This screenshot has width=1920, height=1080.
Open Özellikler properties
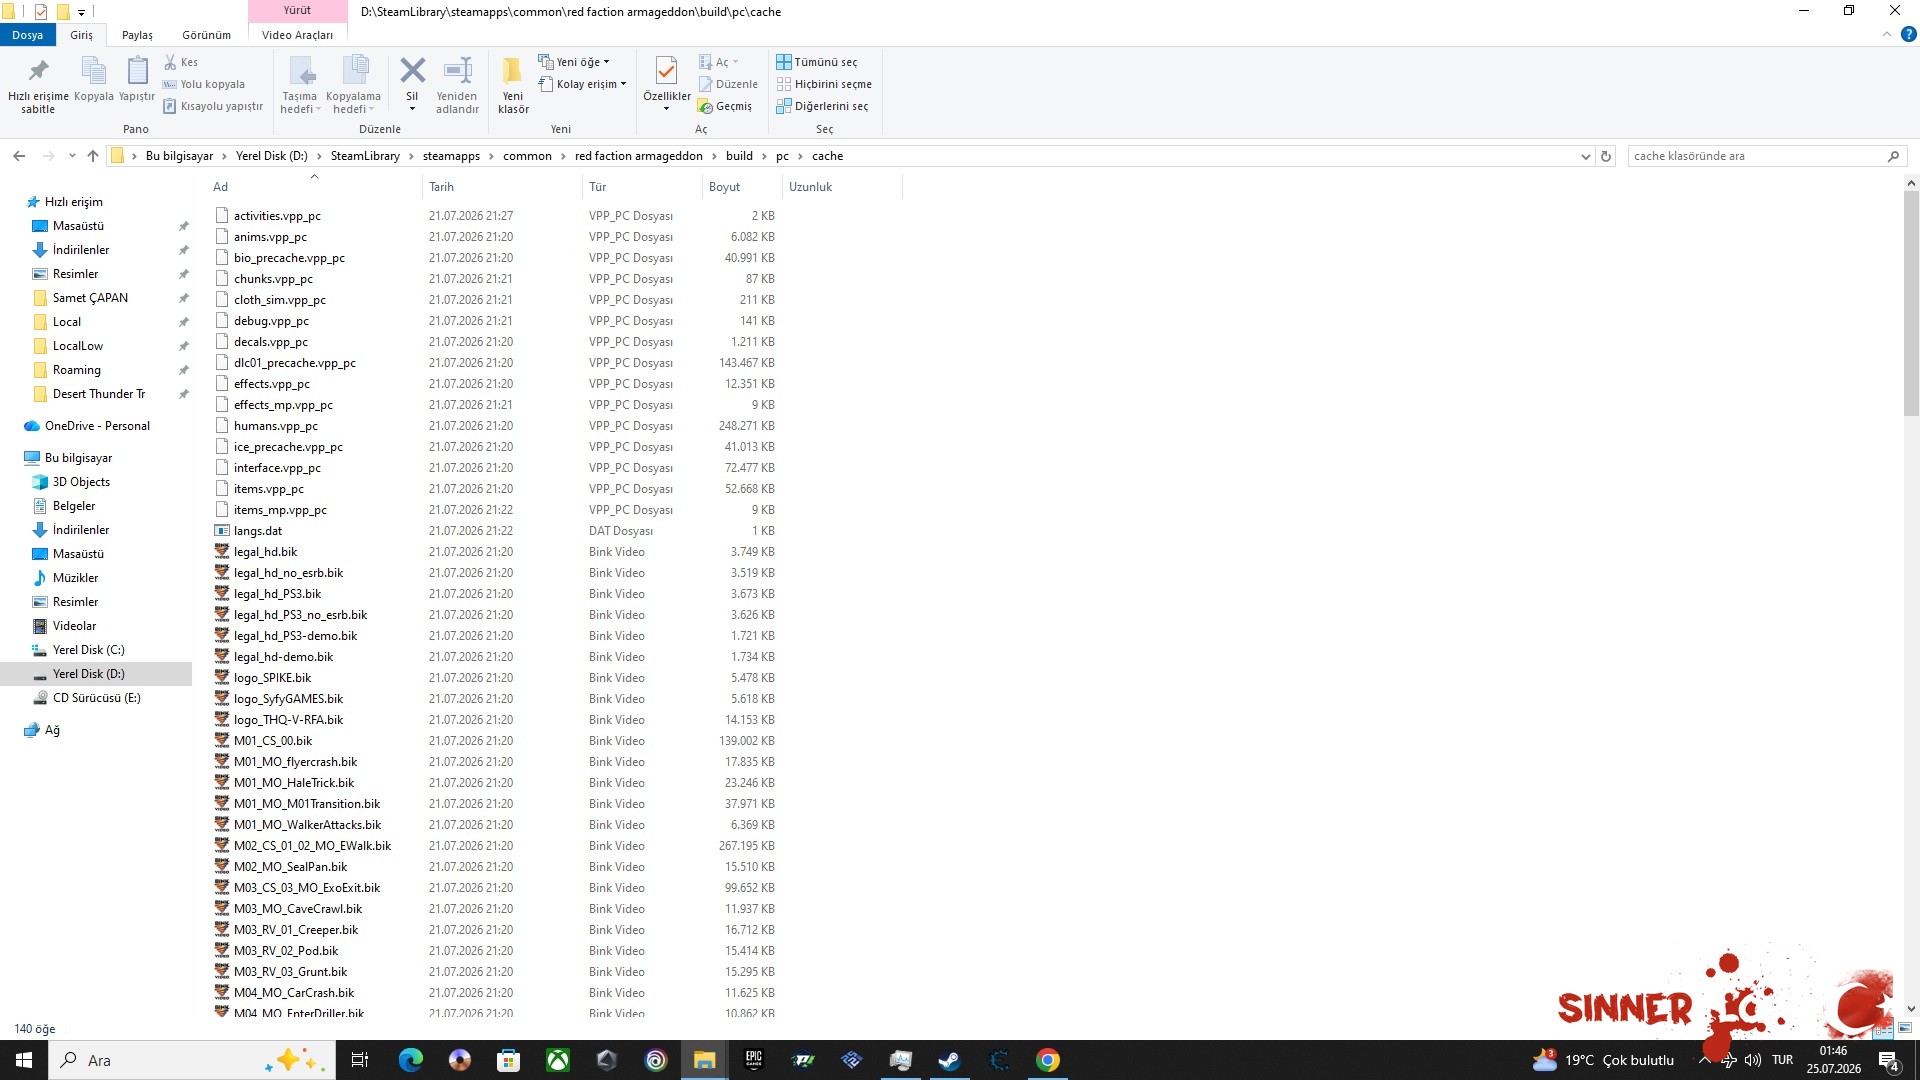tap(666, 85)
